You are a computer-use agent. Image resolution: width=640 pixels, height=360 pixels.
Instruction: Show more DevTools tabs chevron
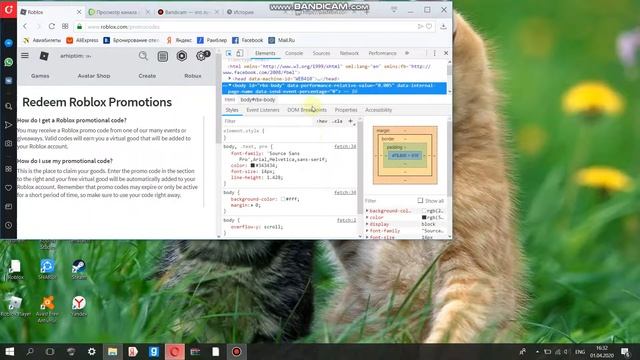click(x=407, y=53)
